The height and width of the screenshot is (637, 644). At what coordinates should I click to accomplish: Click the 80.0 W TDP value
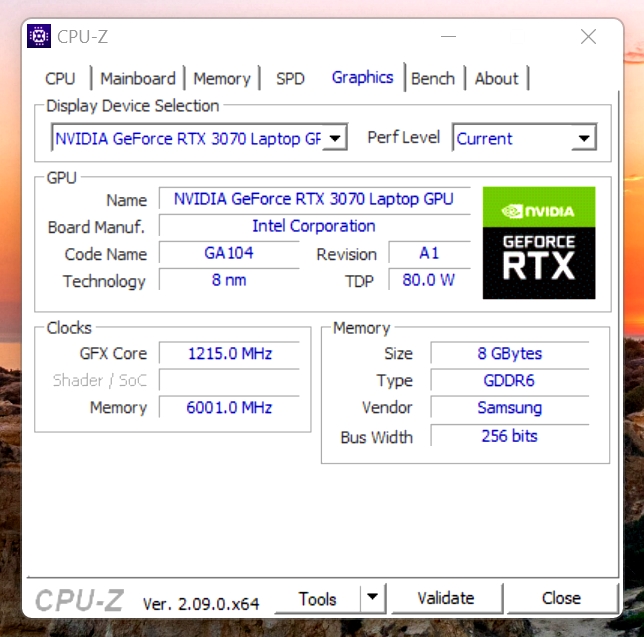[x=429, y=280]
